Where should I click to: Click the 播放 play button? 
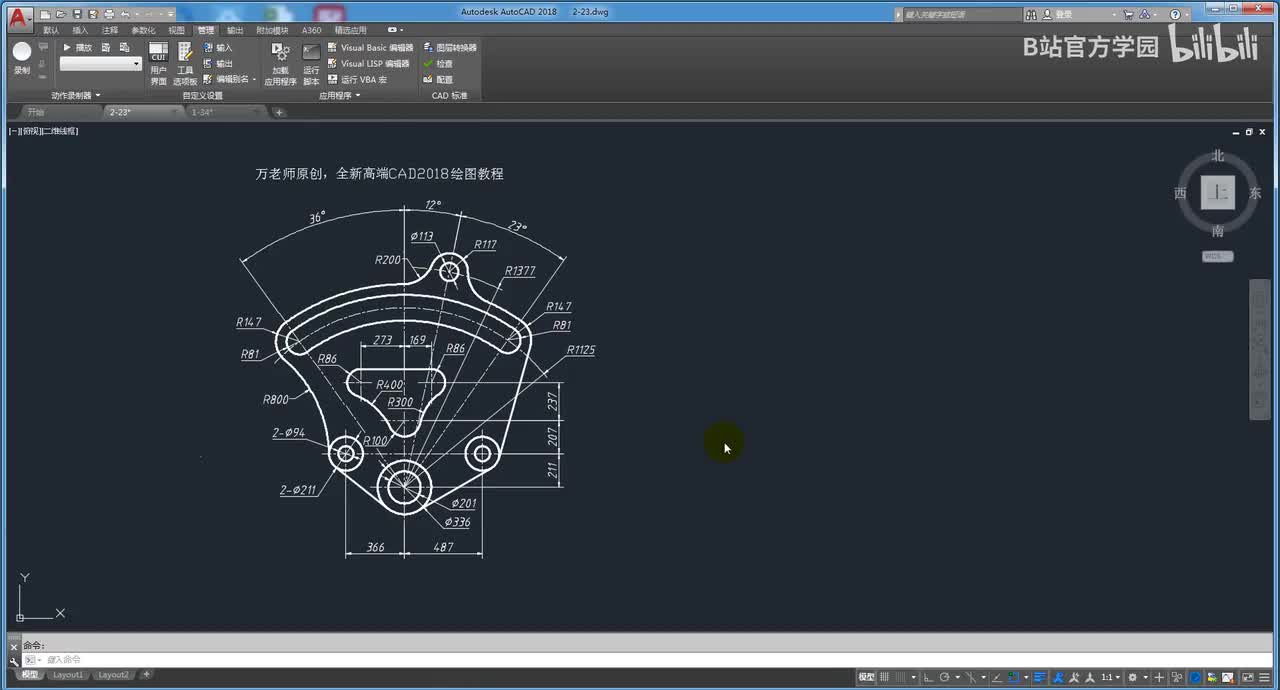tap(78, 47)
